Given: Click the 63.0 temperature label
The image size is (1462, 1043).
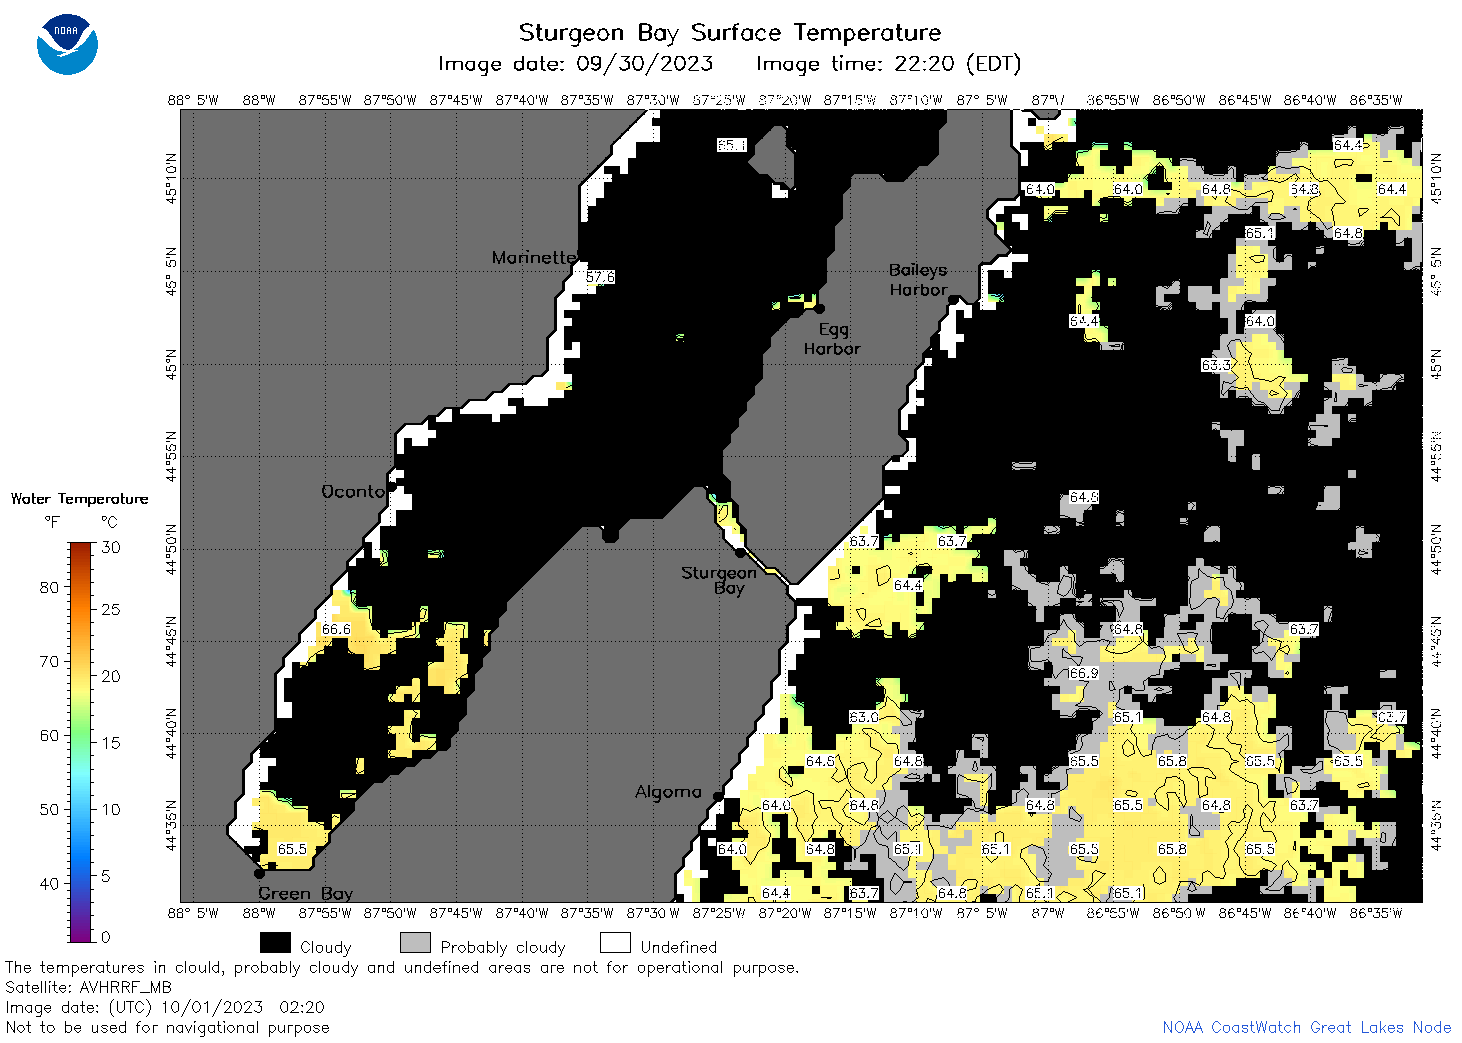Looking at the screenshot, I should [864, 717].
